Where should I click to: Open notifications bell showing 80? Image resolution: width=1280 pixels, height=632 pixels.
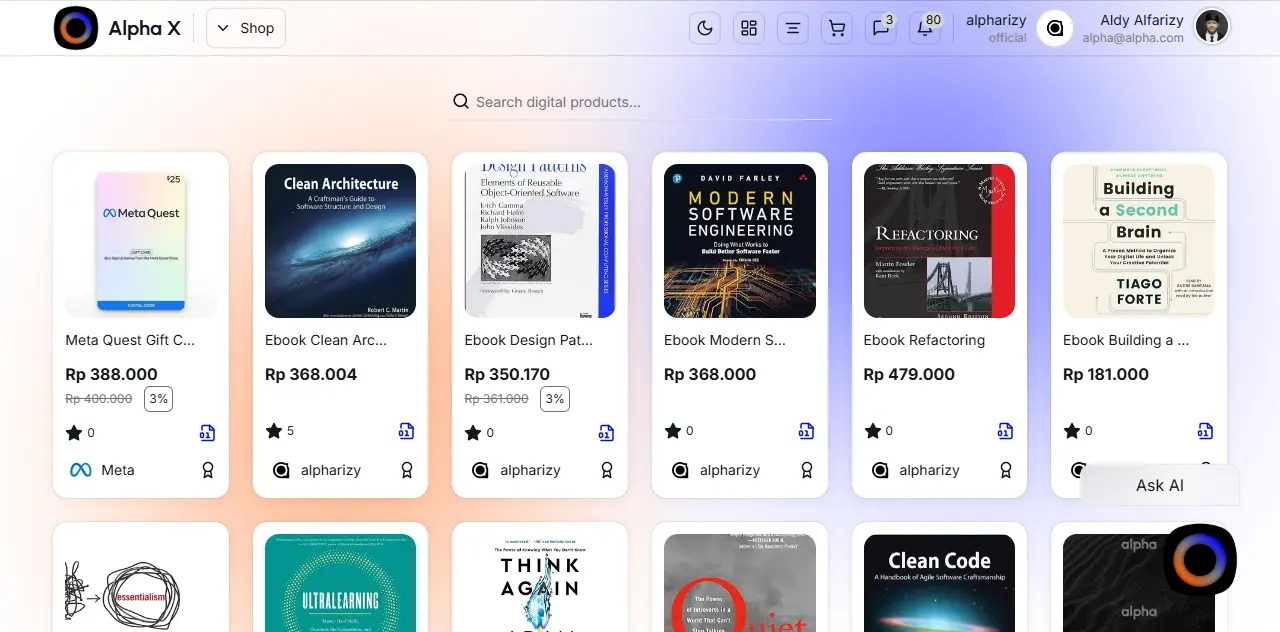click(x=925, y=28)
